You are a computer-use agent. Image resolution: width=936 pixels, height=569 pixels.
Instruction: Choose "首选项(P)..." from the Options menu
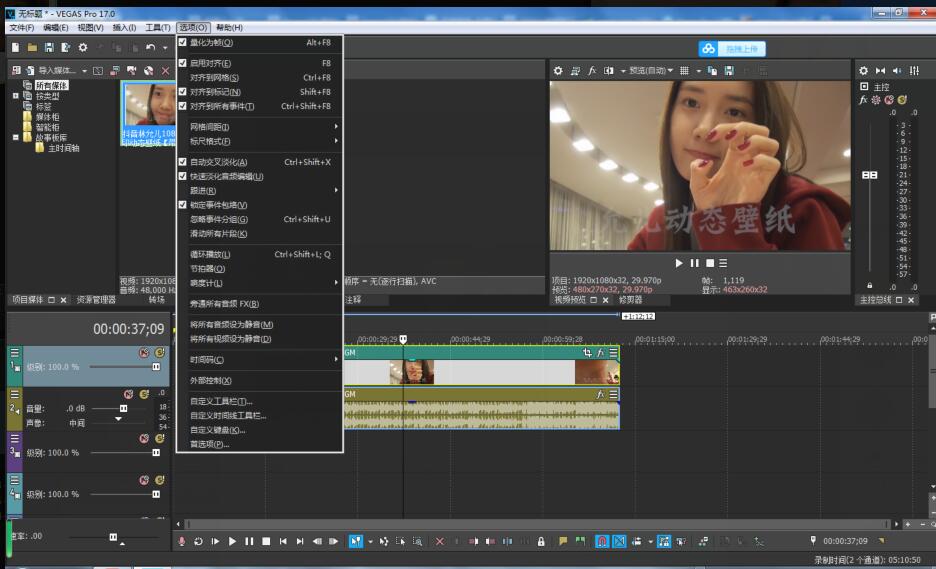pyautogui.click(x=260, y=444)
